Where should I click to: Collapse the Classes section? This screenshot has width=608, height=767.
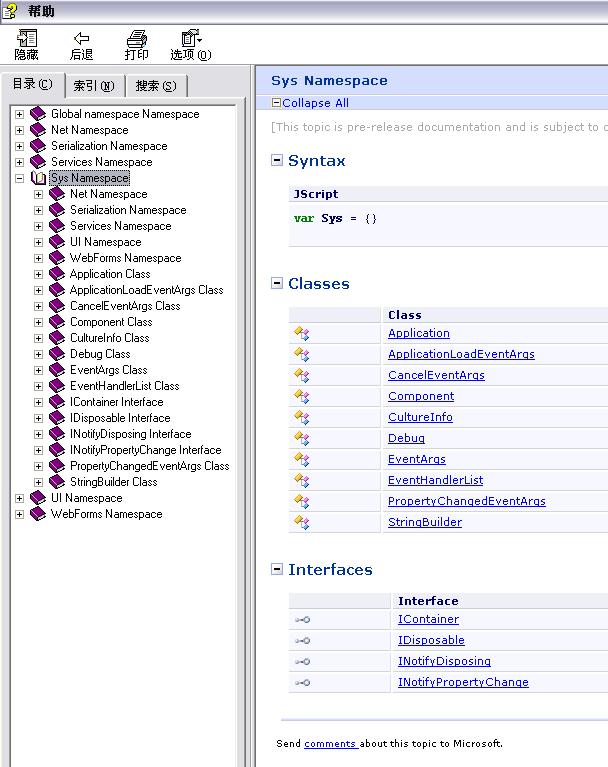click(277, 283)
